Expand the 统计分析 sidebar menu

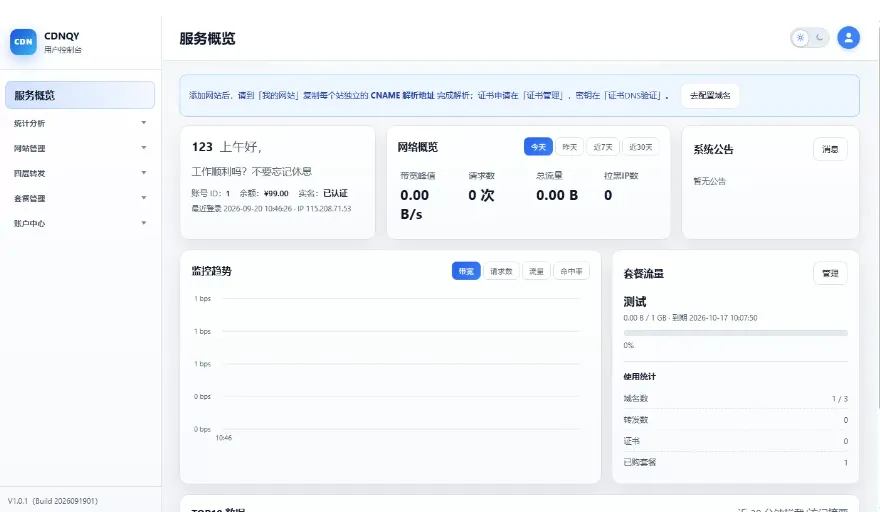pyautogui.click(x=80, y=123)
